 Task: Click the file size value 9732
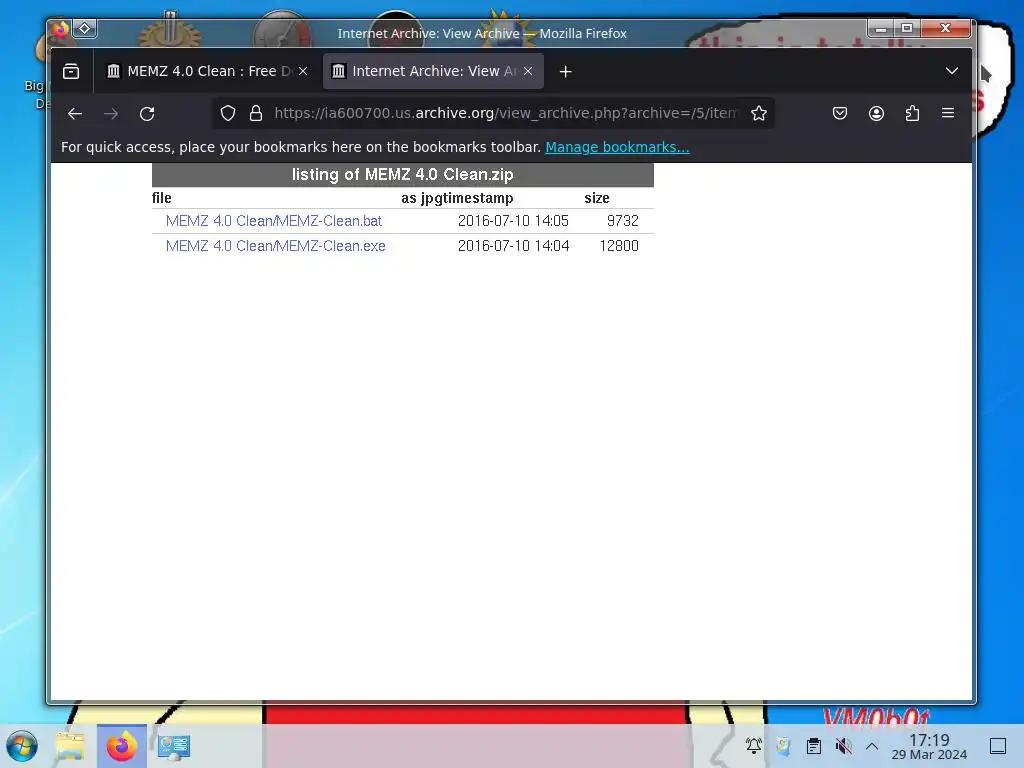pyautogui.click(x=622, y=221)
